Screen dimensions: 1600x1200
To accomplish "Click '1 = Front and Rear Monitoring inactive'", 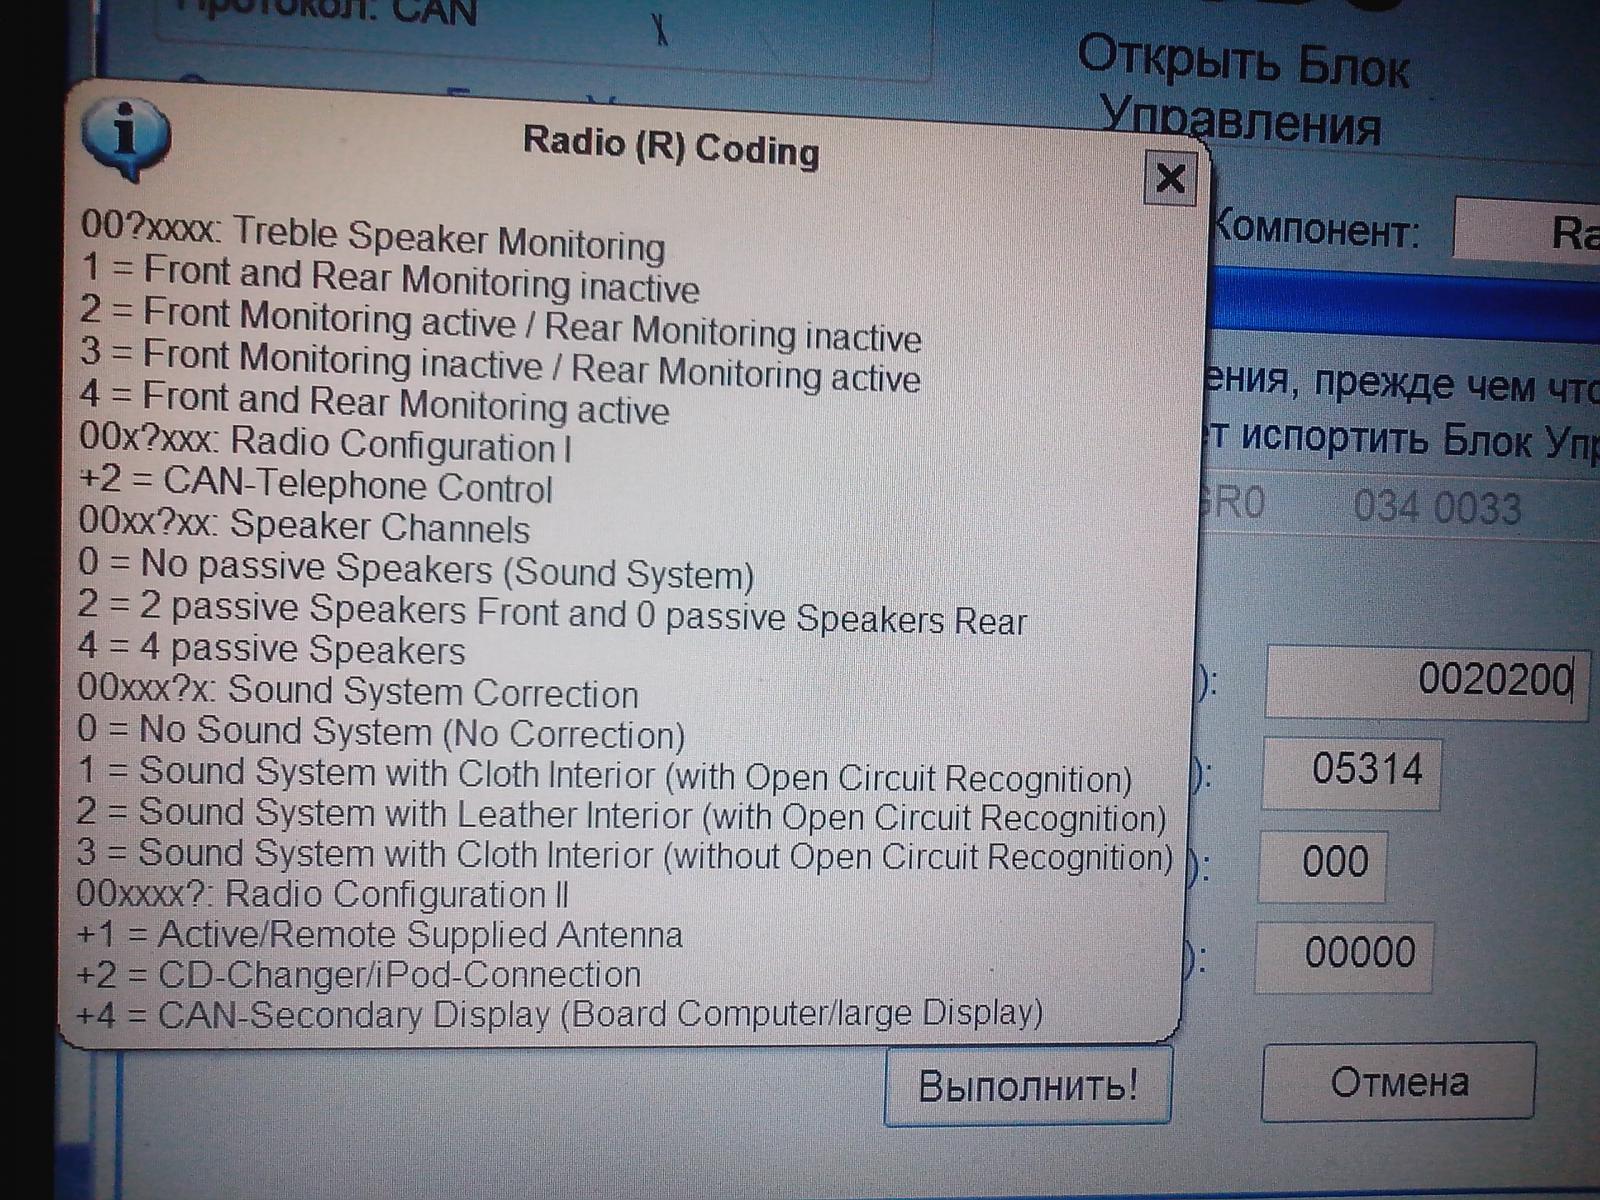I will (390, 278).
